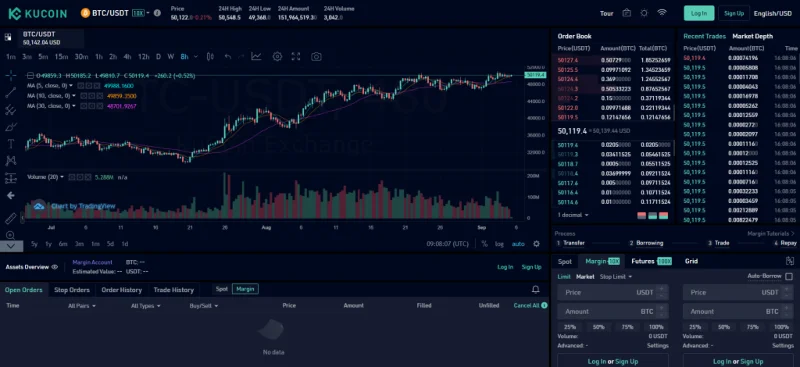Open the Stop Limit order type dropdown

[x=616, y=277]
